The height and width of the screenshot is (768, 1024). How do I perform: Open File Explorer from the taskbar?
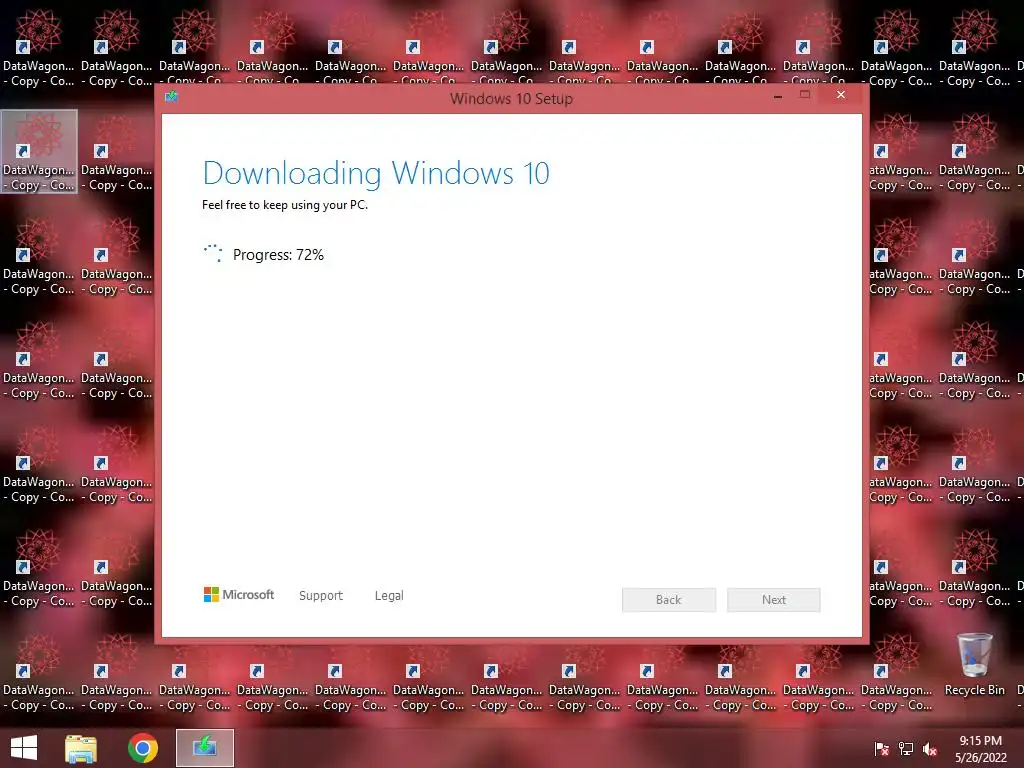click(x=81, y=748)
